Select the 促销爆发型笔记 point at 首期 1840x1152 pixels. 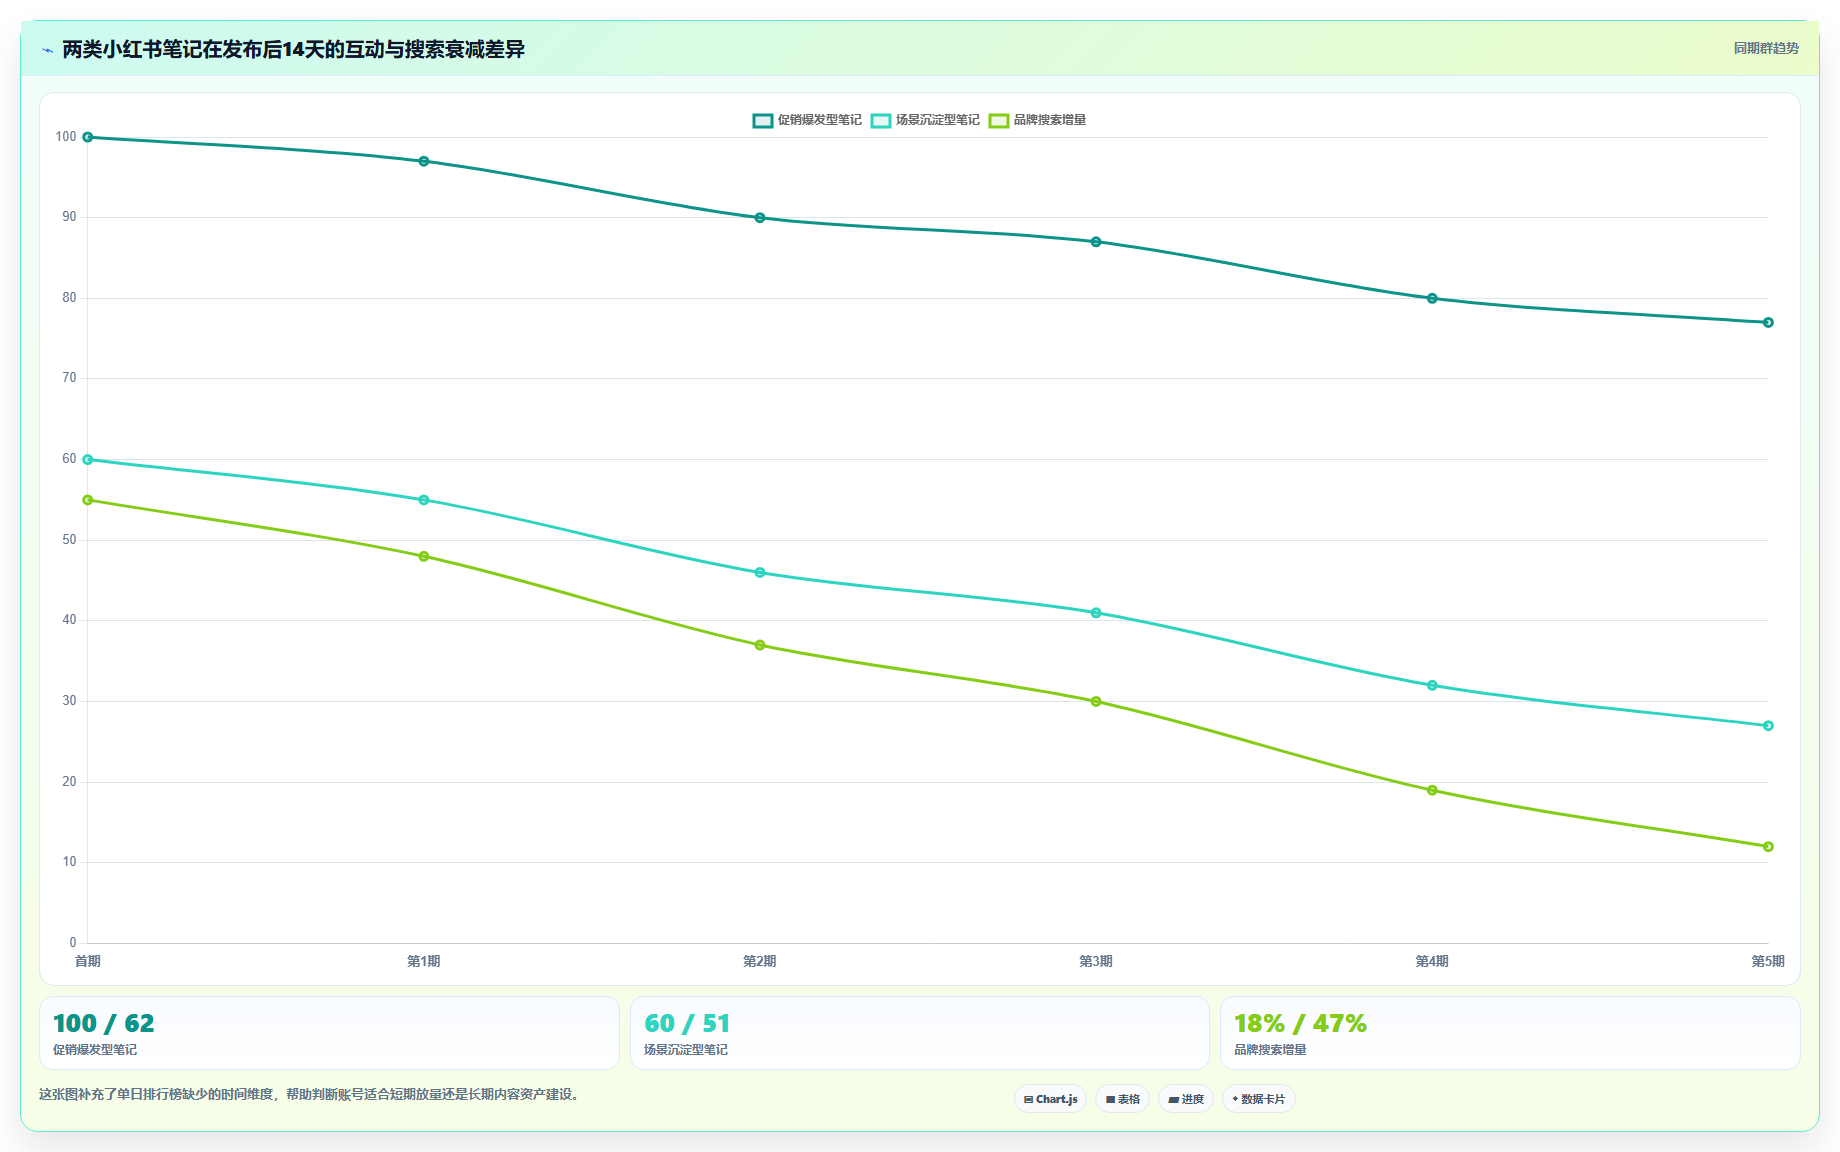tap(88, 137)
